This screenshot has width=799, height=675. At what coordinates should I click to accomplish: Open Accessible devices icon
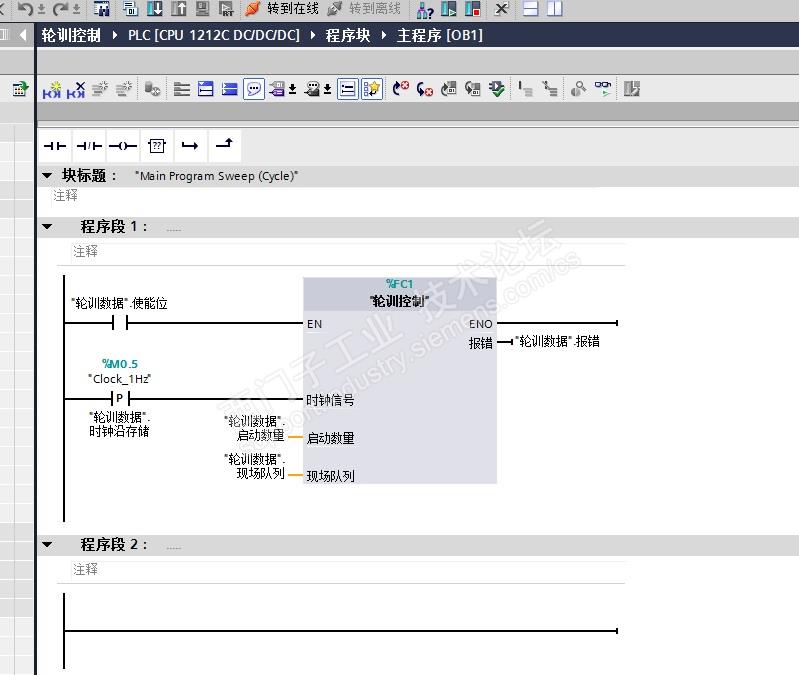424,9
